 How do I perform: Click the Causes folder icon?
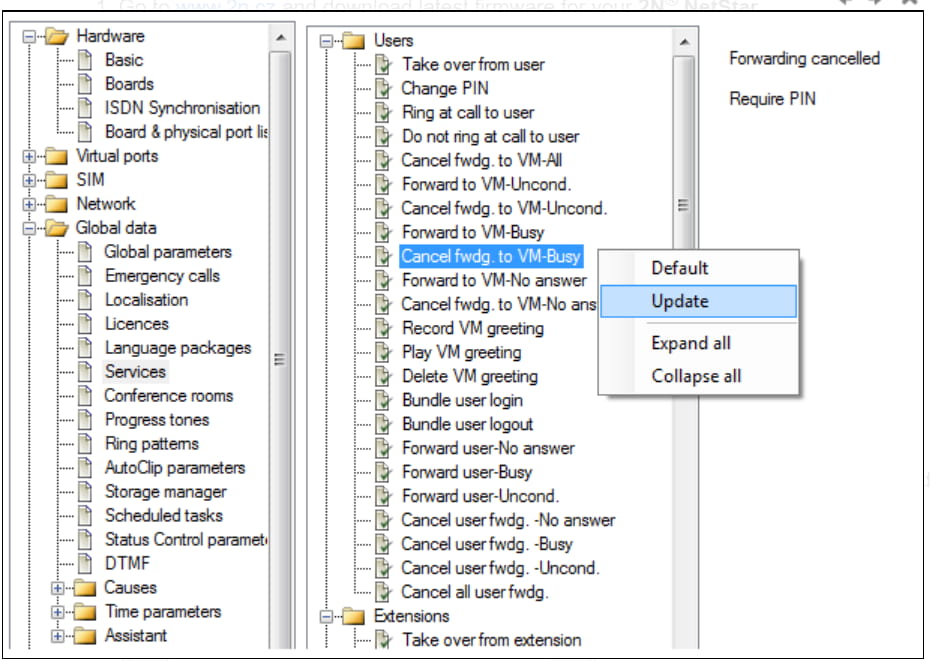tap(85, 588)
